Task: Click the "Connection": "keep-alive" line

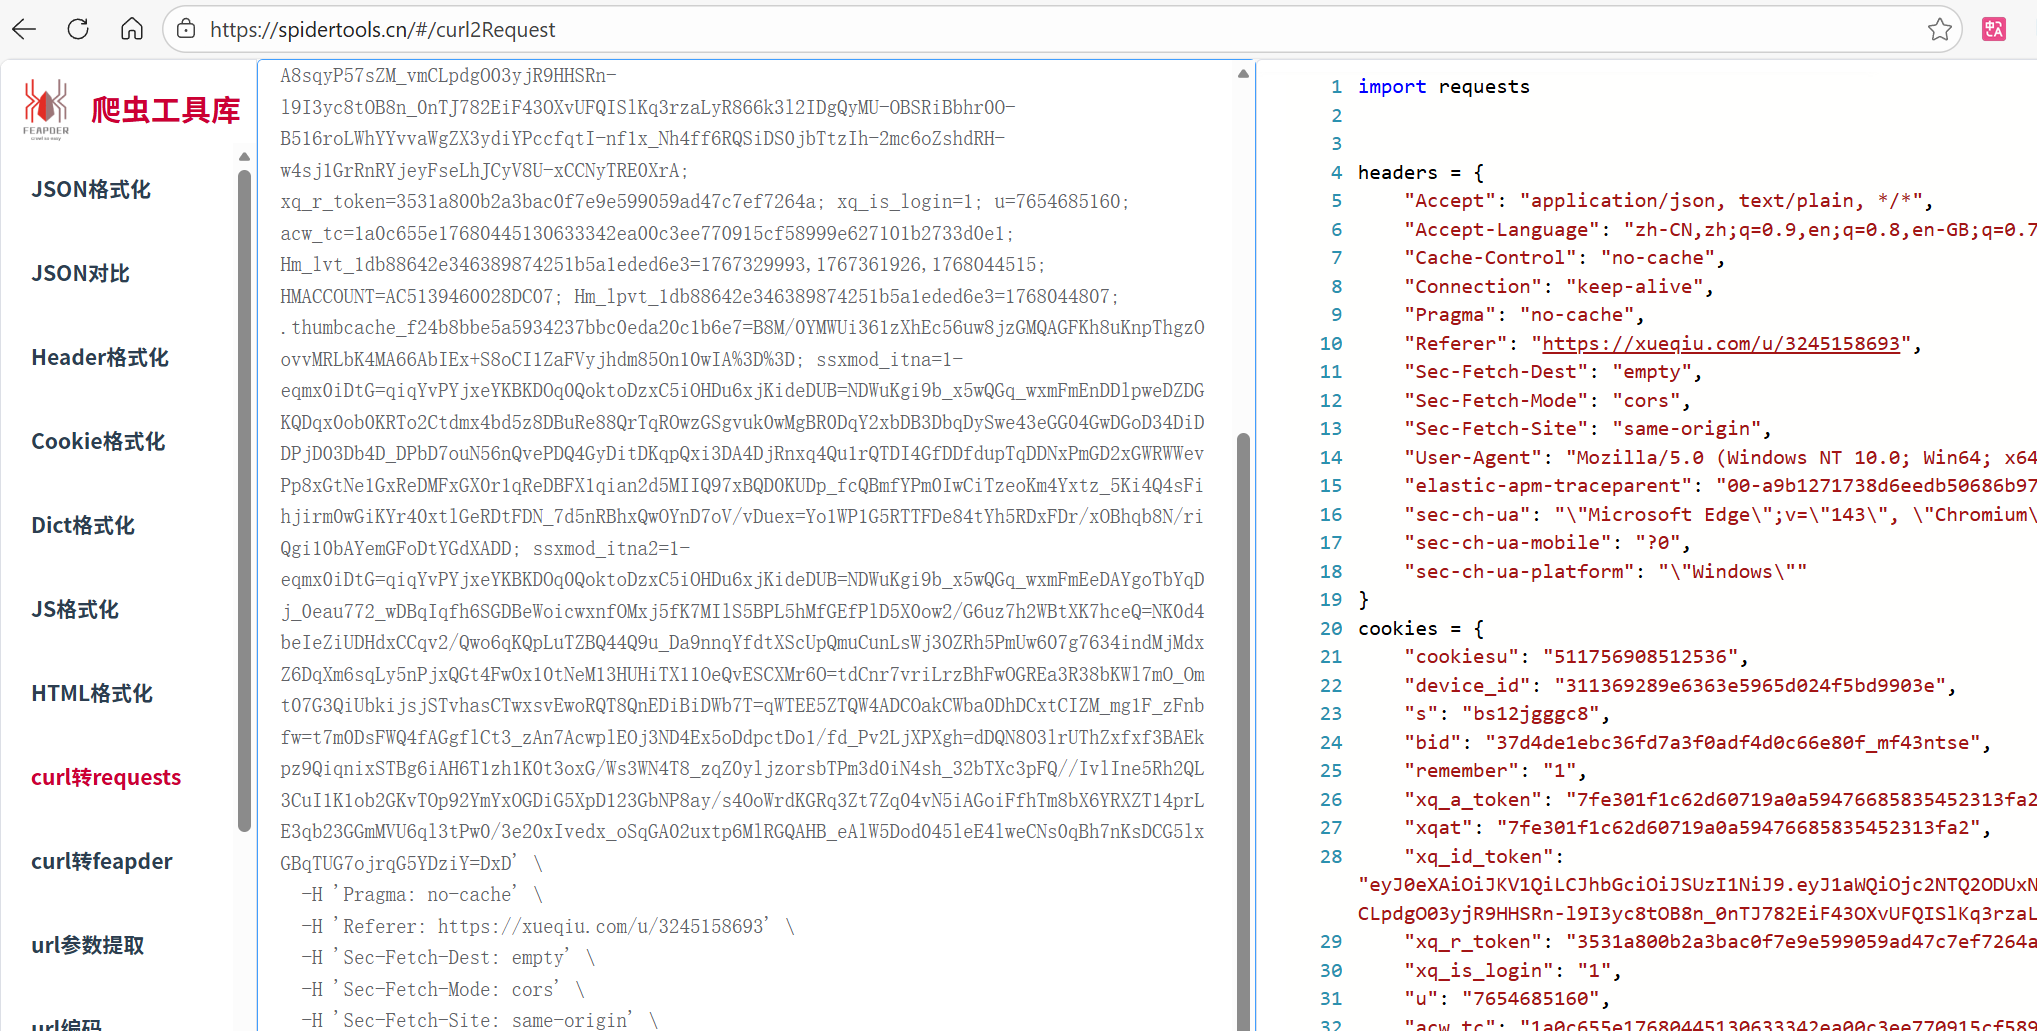Action: [1559, 286]
